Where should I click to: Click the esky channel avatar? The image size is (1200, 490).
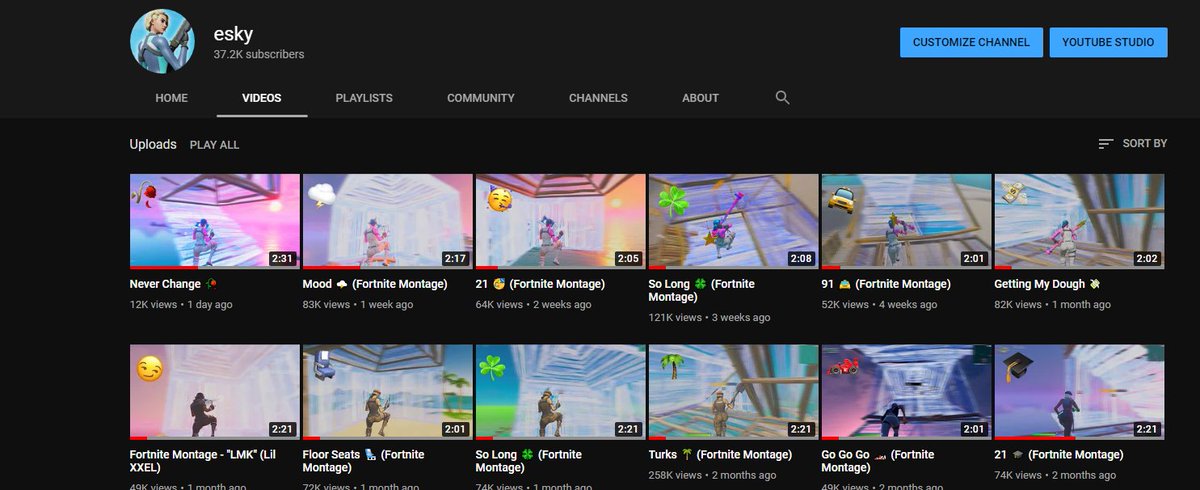click(x=163, y=42)
